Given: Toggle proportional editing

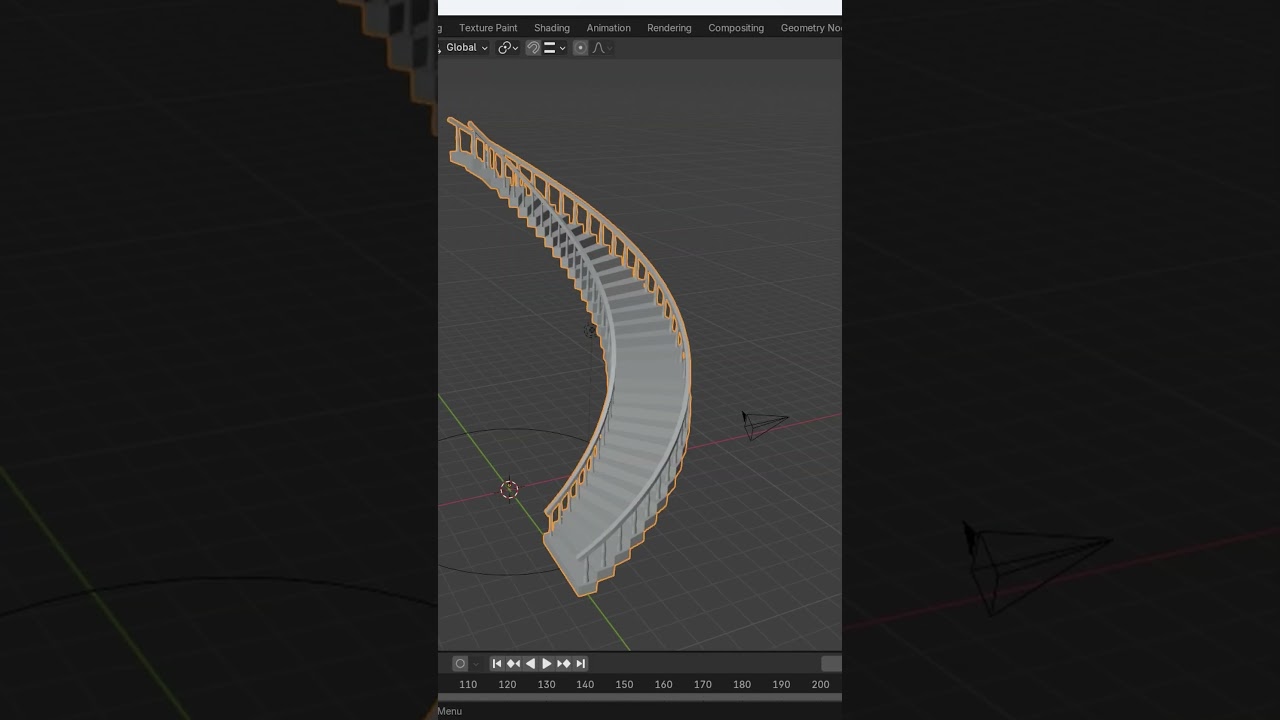Looking at the screenshot, I should coord(580,48).
